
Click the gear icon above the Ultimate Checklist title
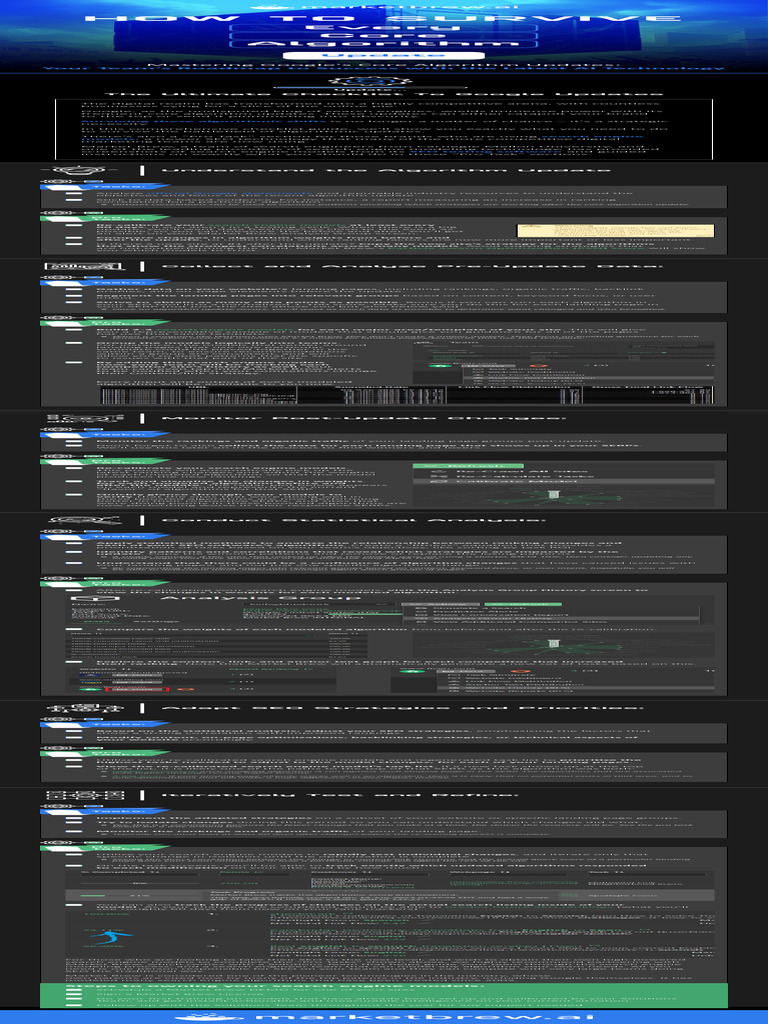pyautogui.click(x=370, y=82)
